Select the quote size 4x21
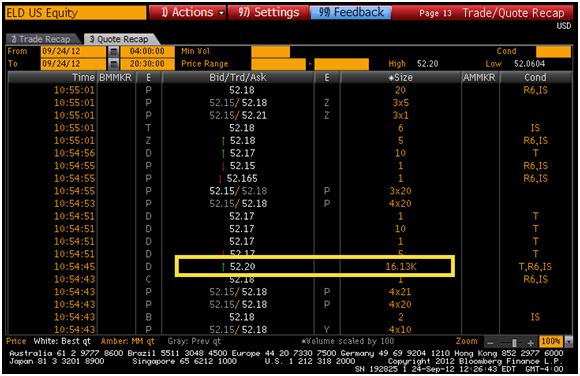 [x=400, y=292]
